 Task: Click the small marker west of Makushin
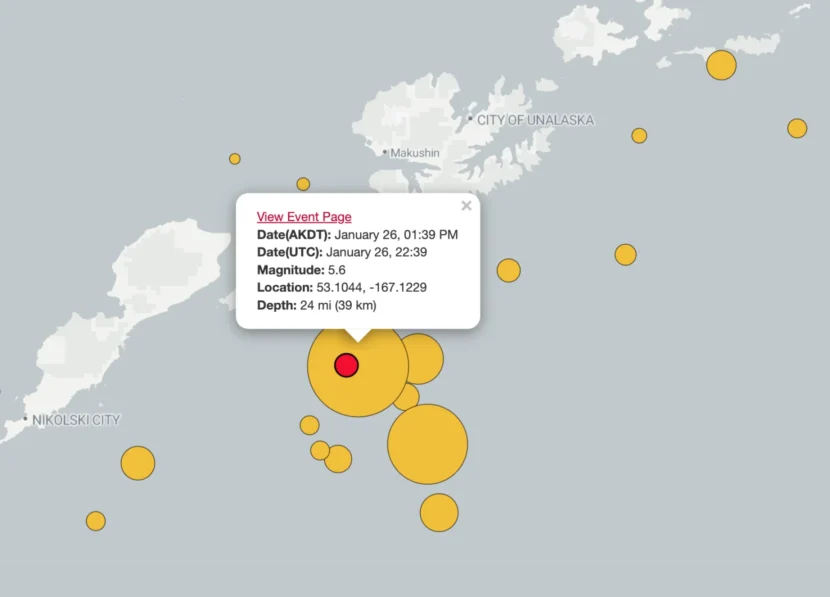tap(235, 159)
